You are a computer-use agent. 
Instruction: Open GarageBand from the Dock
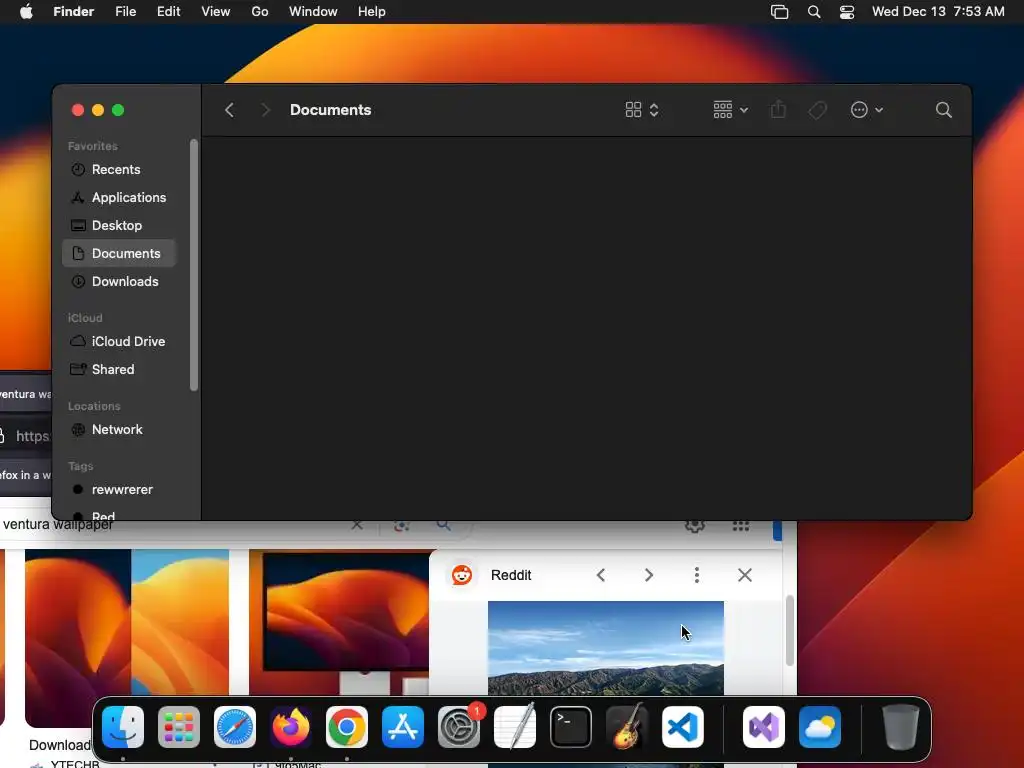point(627,727)
